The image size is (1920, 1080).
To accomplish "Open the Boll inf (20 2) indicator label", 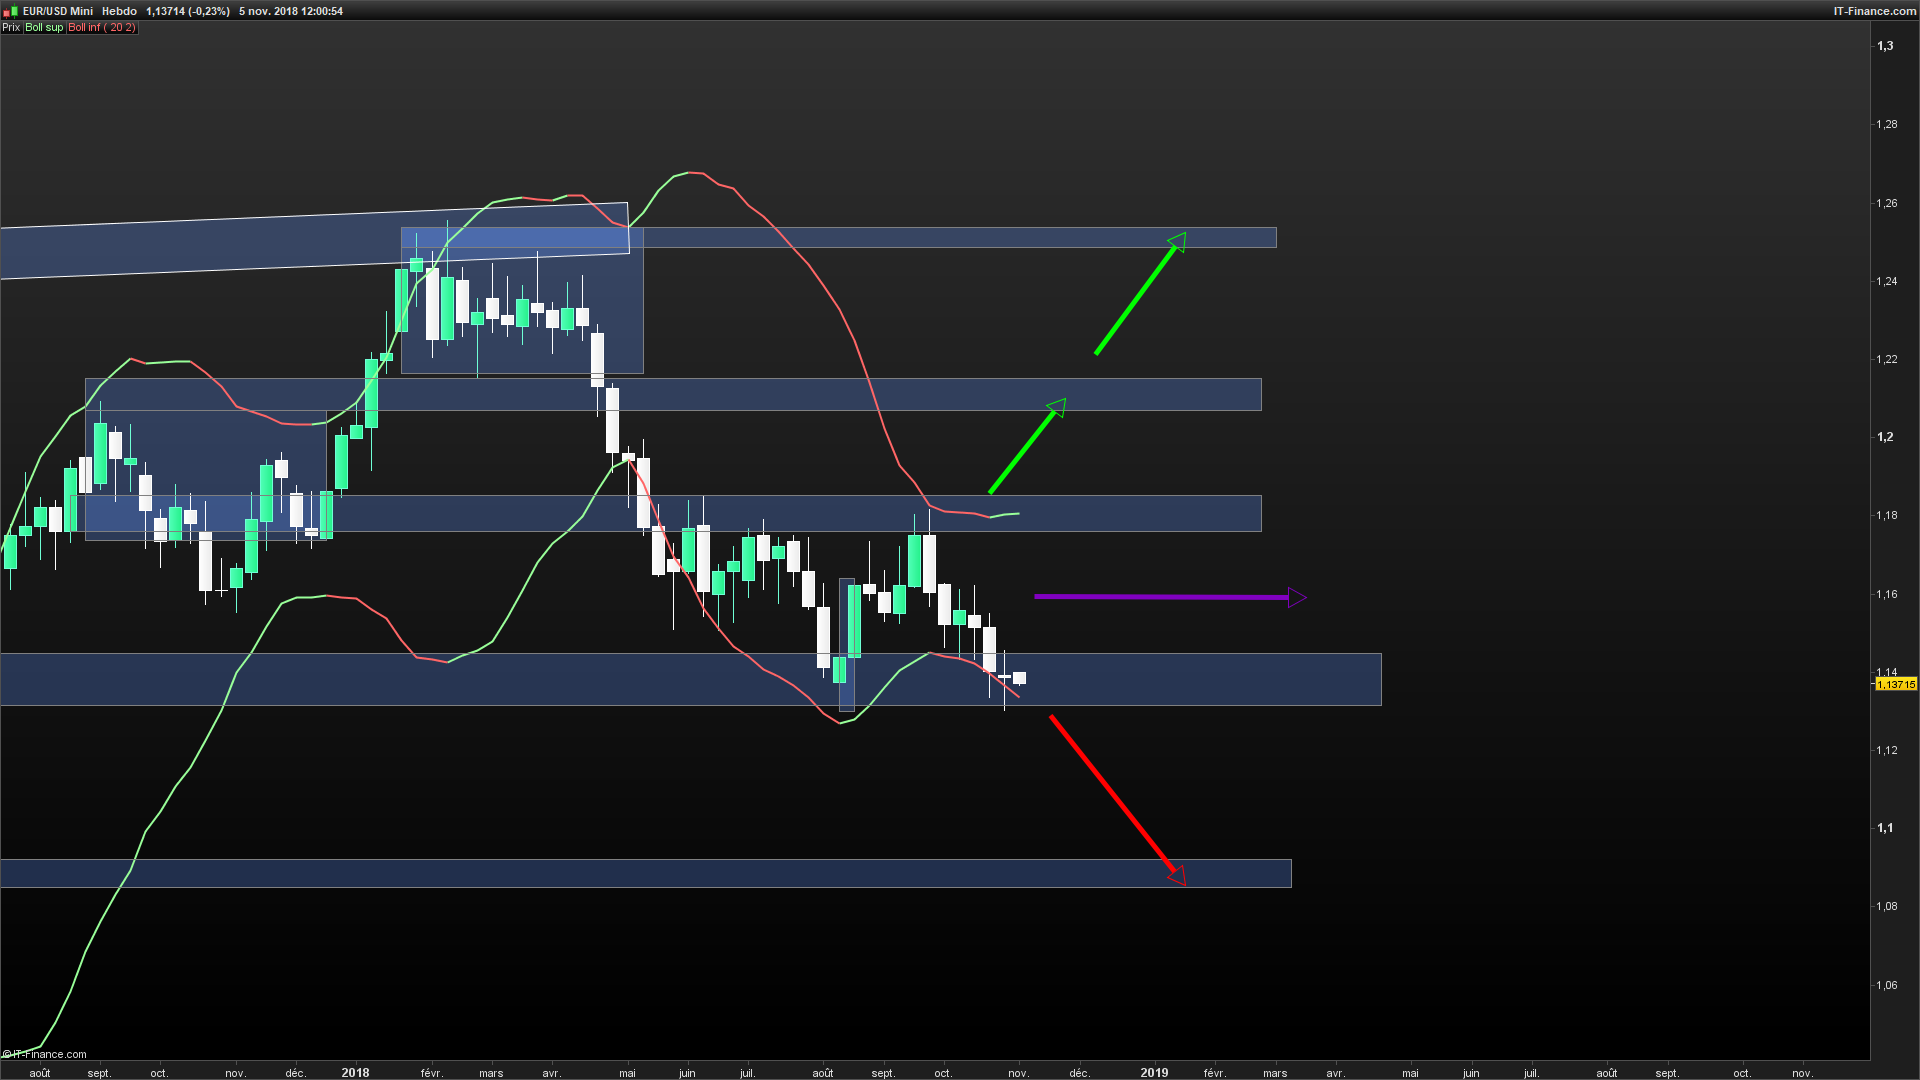I will [x=102, y=28].
